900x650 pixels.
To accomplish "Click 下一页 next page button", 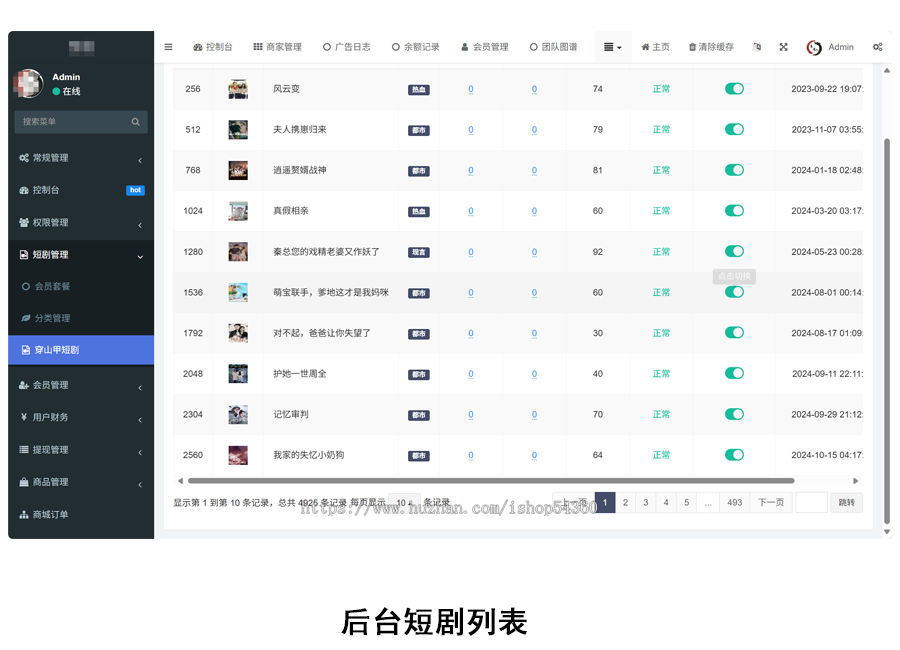I will (771, 502).
